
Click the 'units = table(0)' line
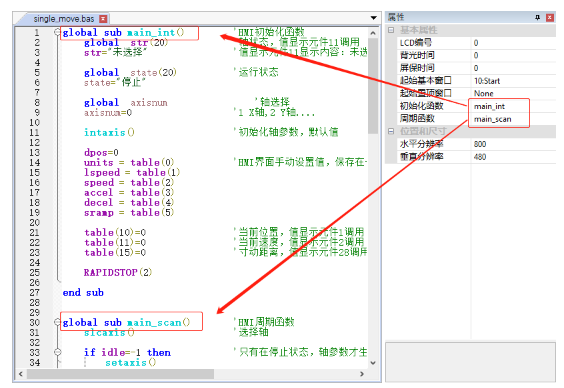[129, 163]
